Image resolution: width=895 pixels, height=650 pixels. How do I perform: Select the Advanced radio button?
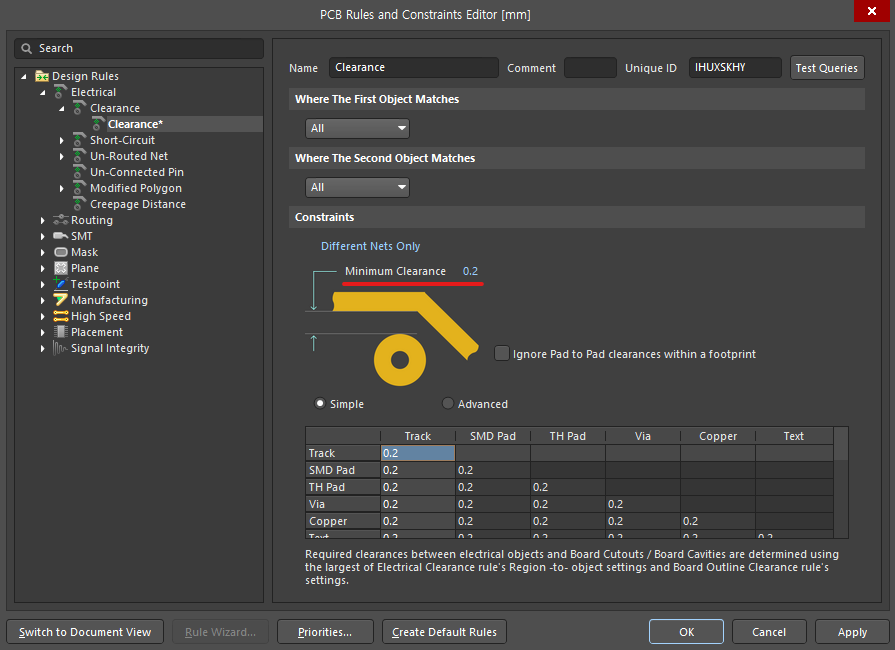pyautogui.click(x=448, y=403)
